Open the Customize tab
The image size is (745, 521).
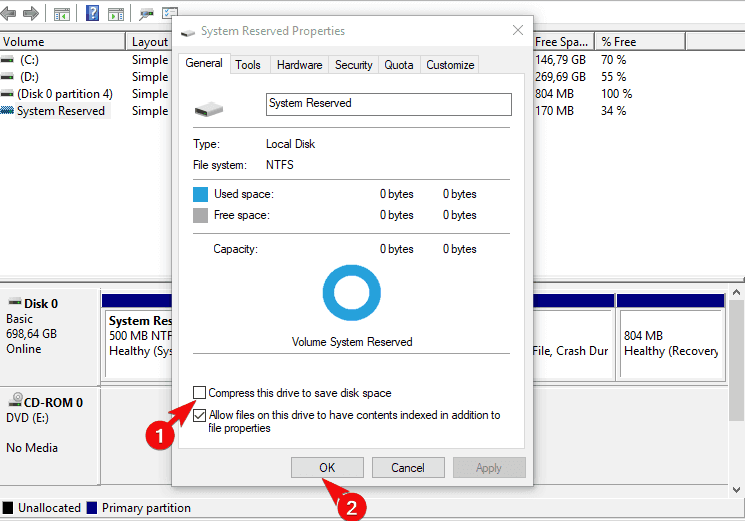pos(450,65)
